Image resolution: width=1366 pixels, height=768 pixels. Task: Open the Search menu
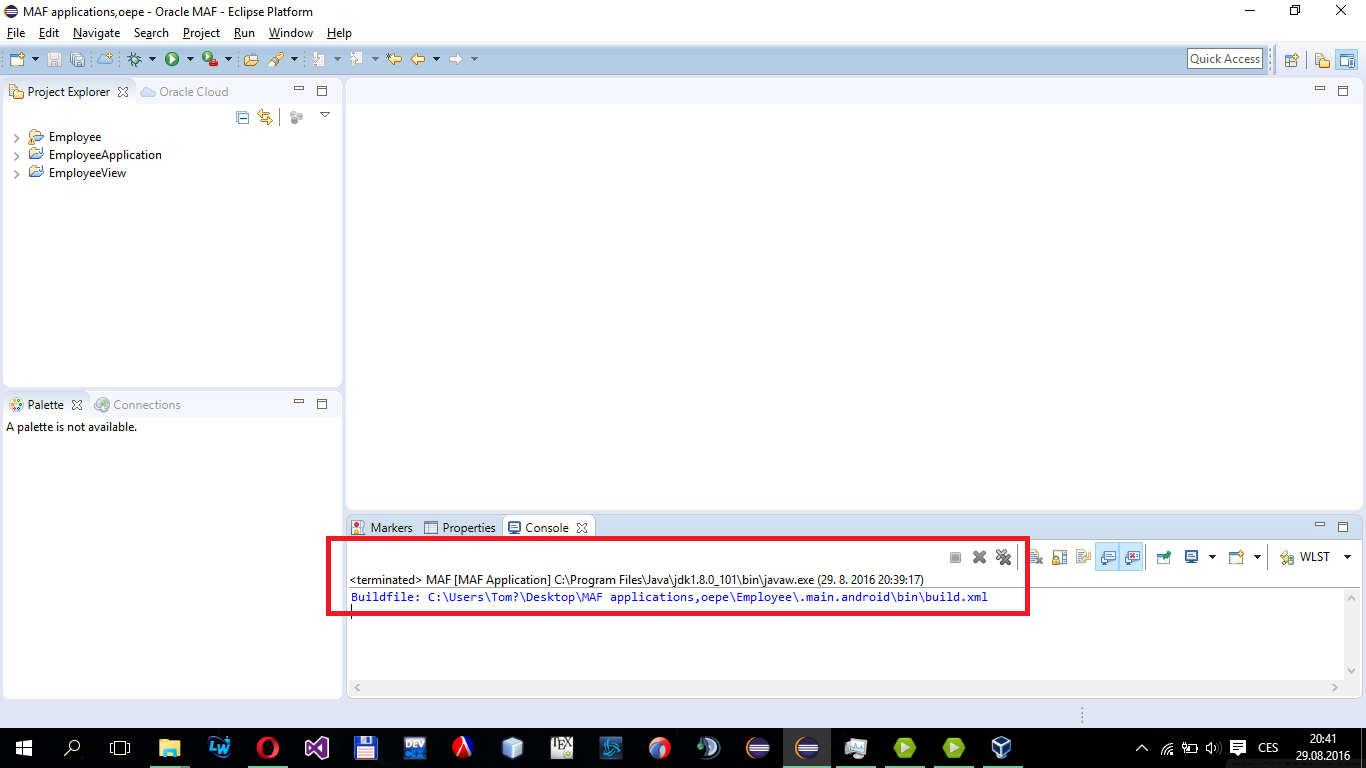point(151,33)
